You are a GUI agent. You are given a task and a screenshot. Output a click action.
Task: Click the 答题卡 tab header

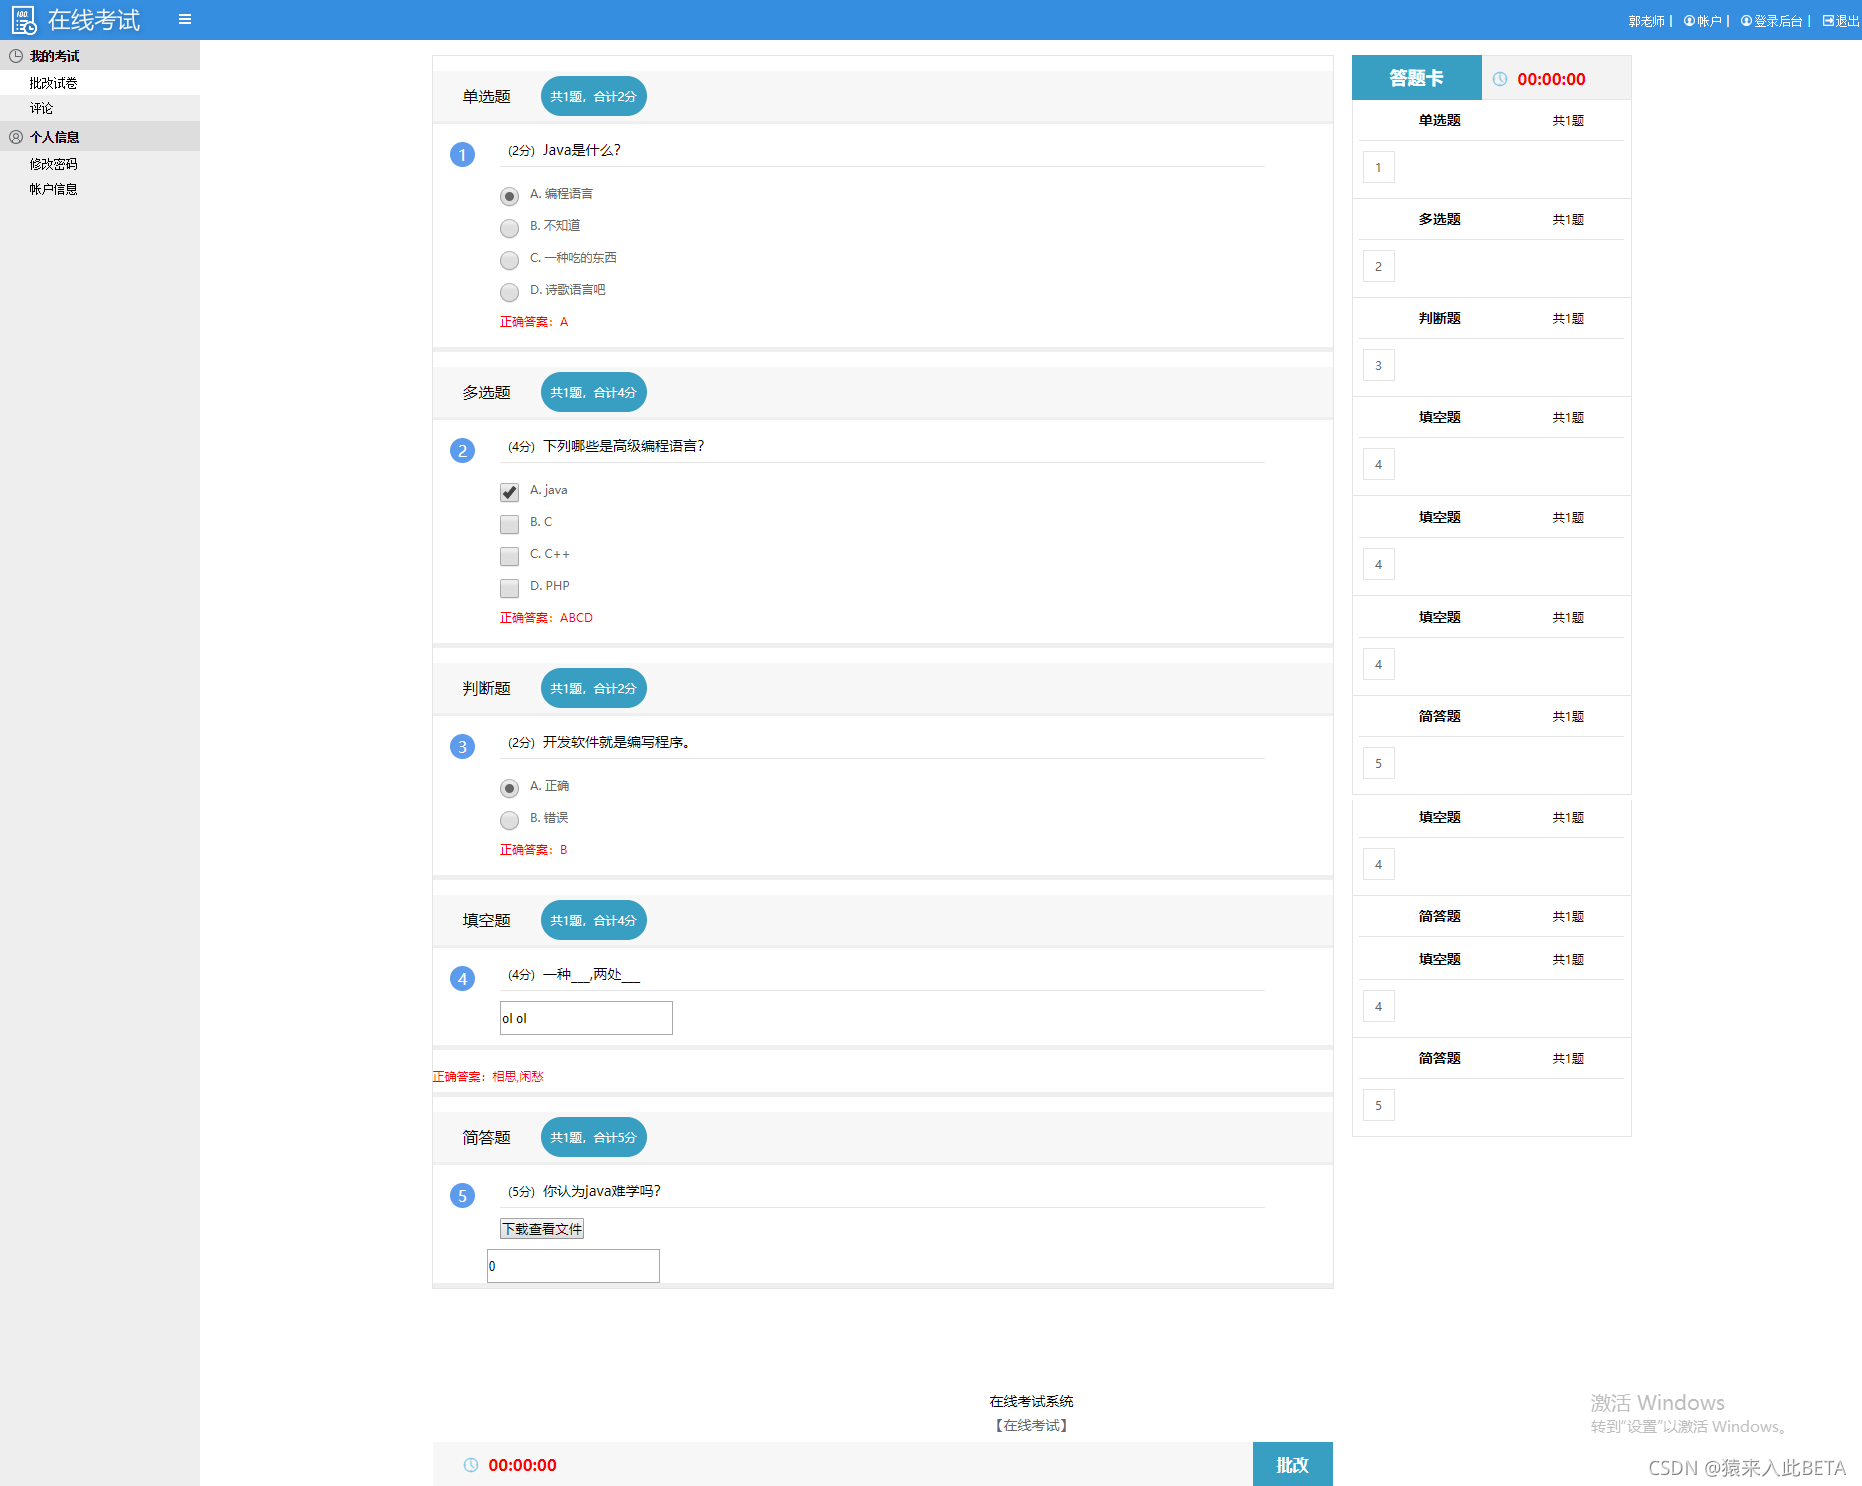[x=1416, y=78]
